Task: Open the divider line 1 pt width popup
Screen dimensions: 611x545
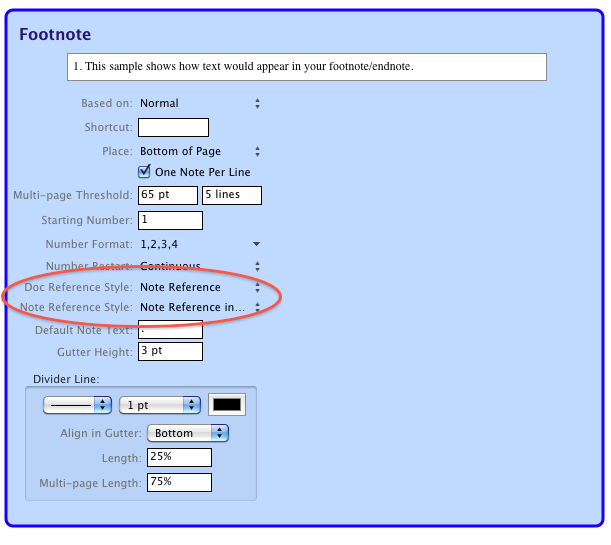Action: [x=160, y=405]
